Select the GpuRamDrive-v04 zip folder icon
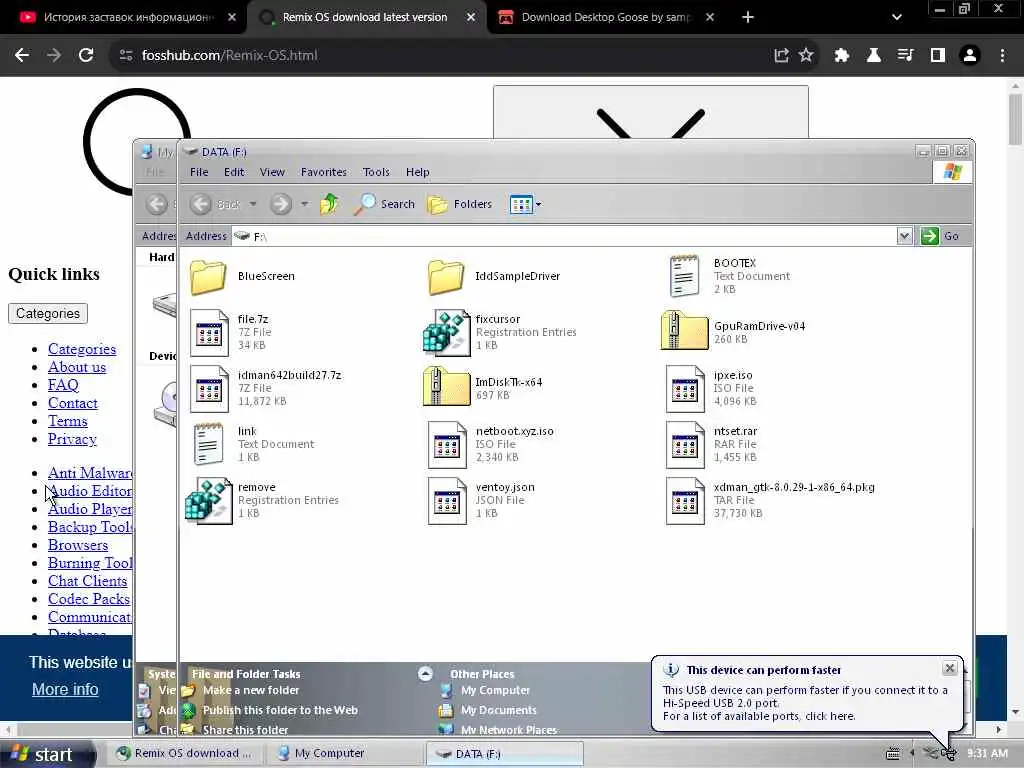1024x768 pixels. [684, 332]
